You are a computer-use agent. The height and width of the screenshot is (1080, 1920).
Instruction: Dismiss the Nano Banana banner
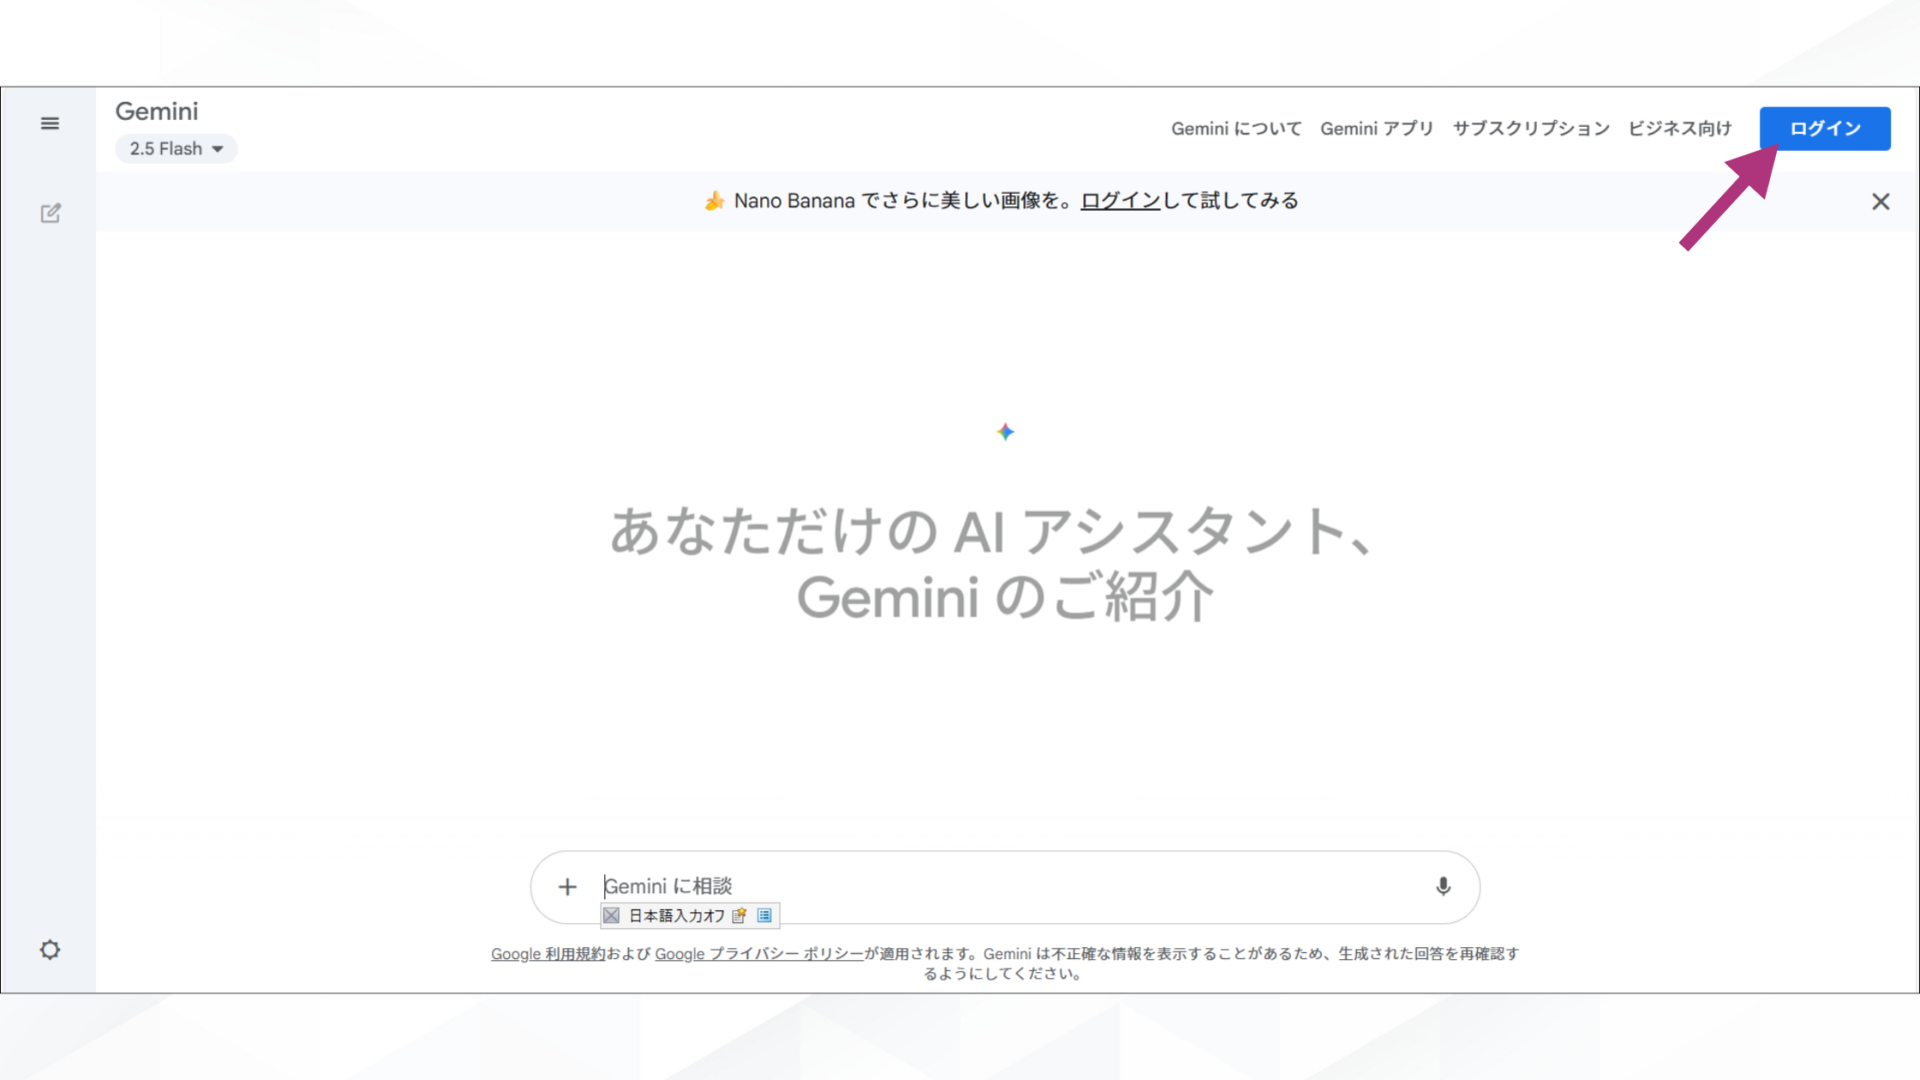click(1880, 202)
